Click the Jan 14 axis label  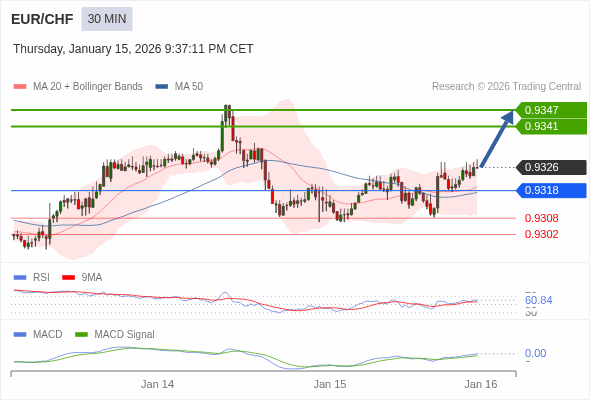coord(157,384)
